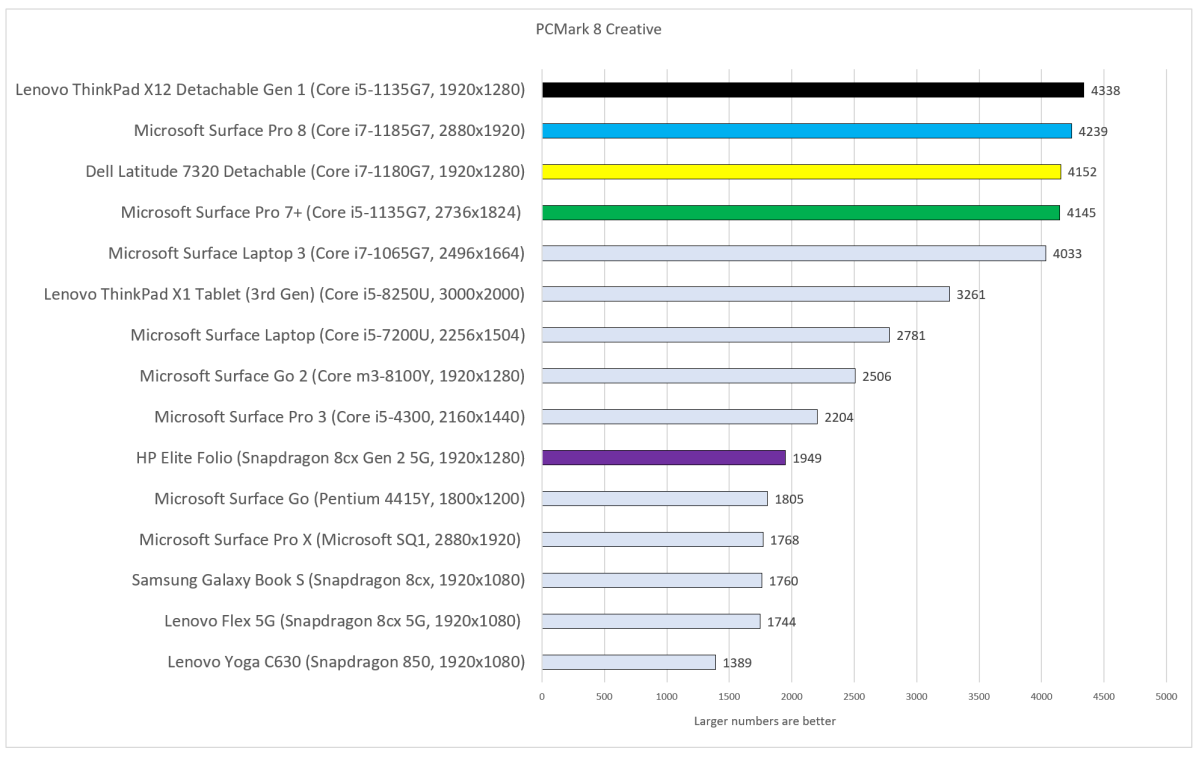Screen dimensions: 1199x757
Task: Click the HP Elite Folio label
Action: coord(330,457)
